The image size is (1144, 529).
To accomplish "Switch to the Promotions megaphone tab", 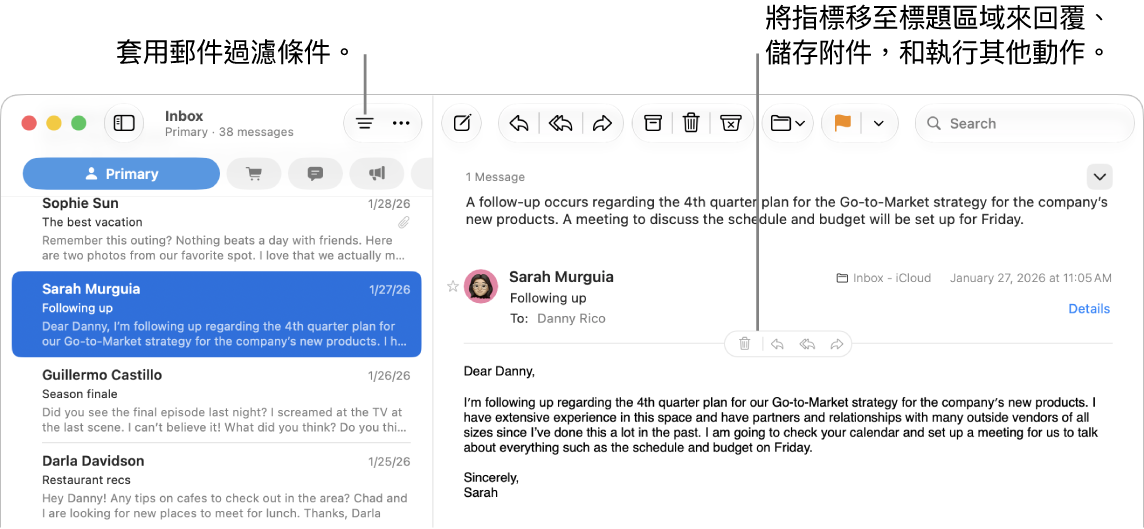I will click(376, 174).
